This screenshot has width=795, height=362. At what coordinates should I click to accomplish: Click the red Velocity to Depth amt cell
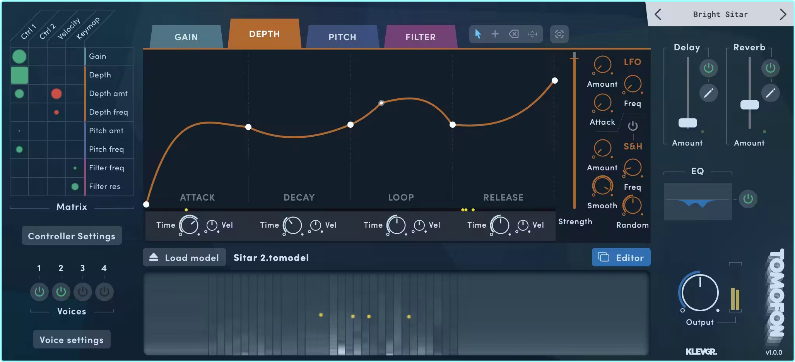(56, 93)
